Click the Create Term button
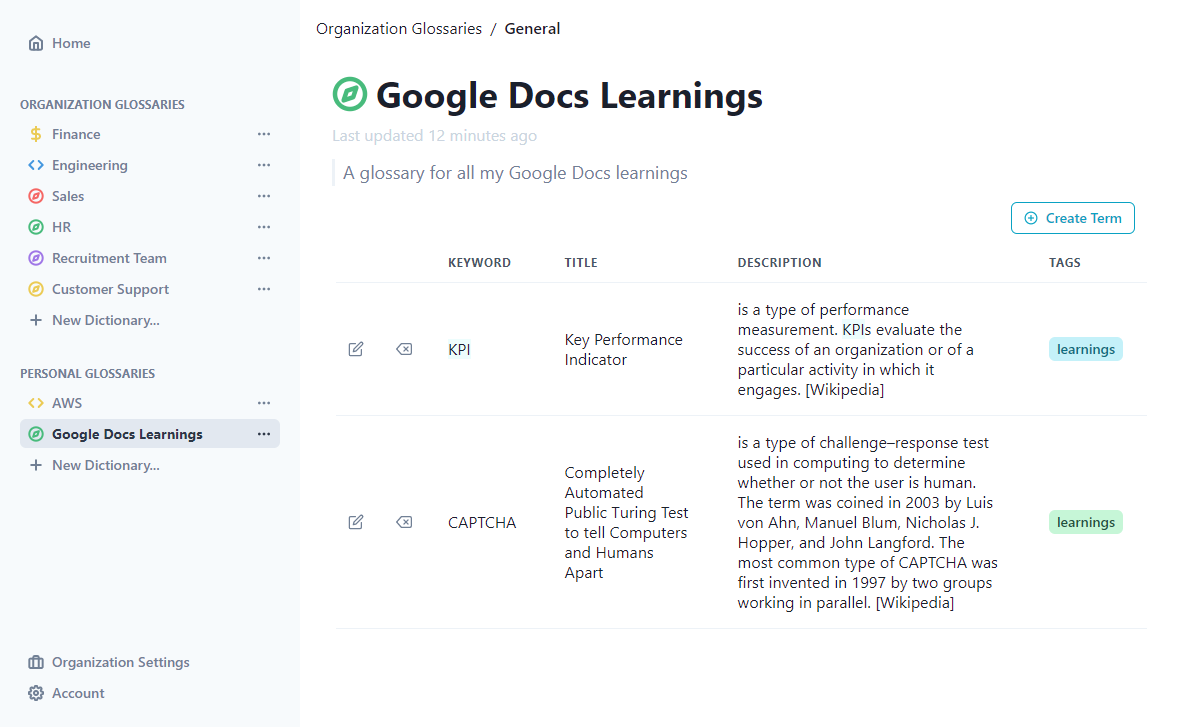The image size is (1183, 727). tap(1072, 218)
